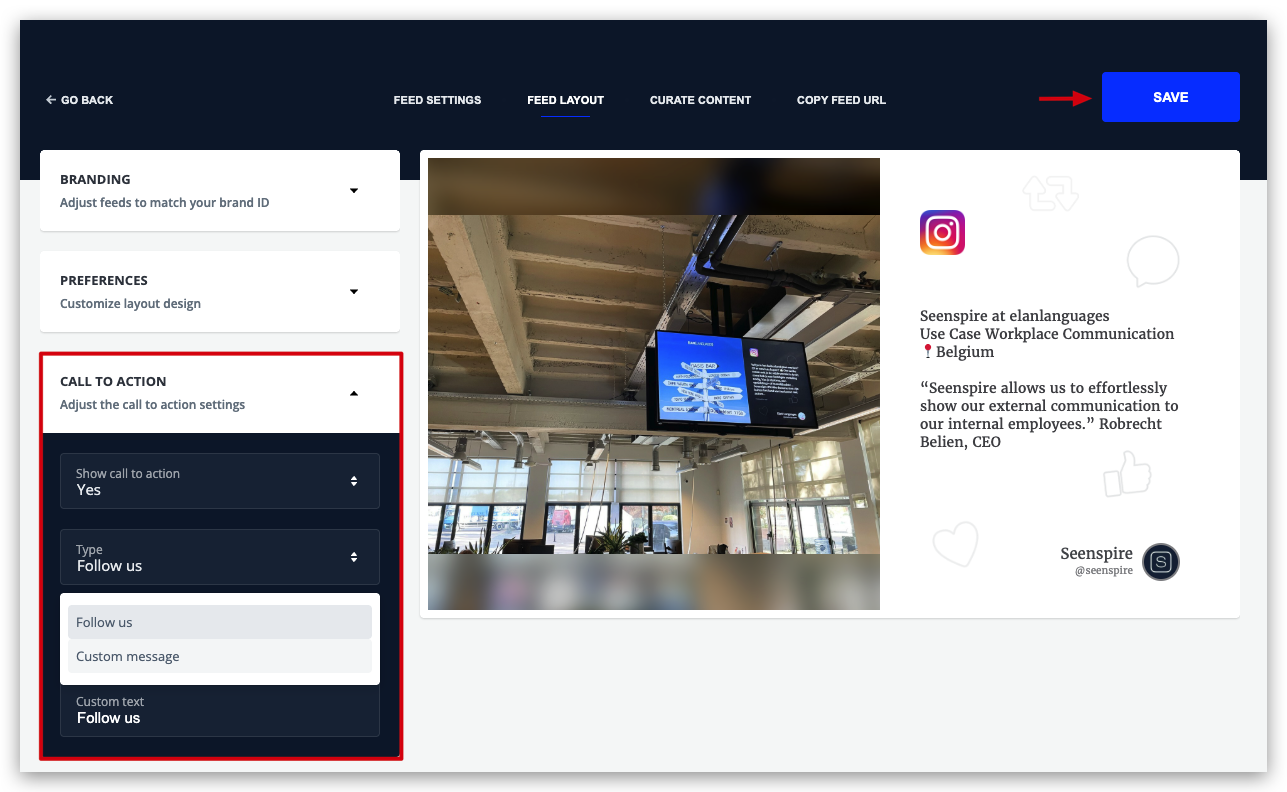Switch to the Feed Settings tab
The width and height of the screenshot is (1287, 792).
437,100
